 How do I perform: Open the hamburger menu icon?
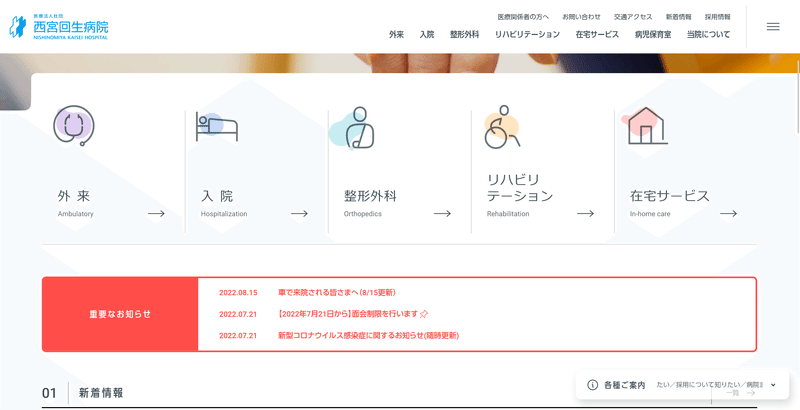pyautogui.click(x=773, y=27)
